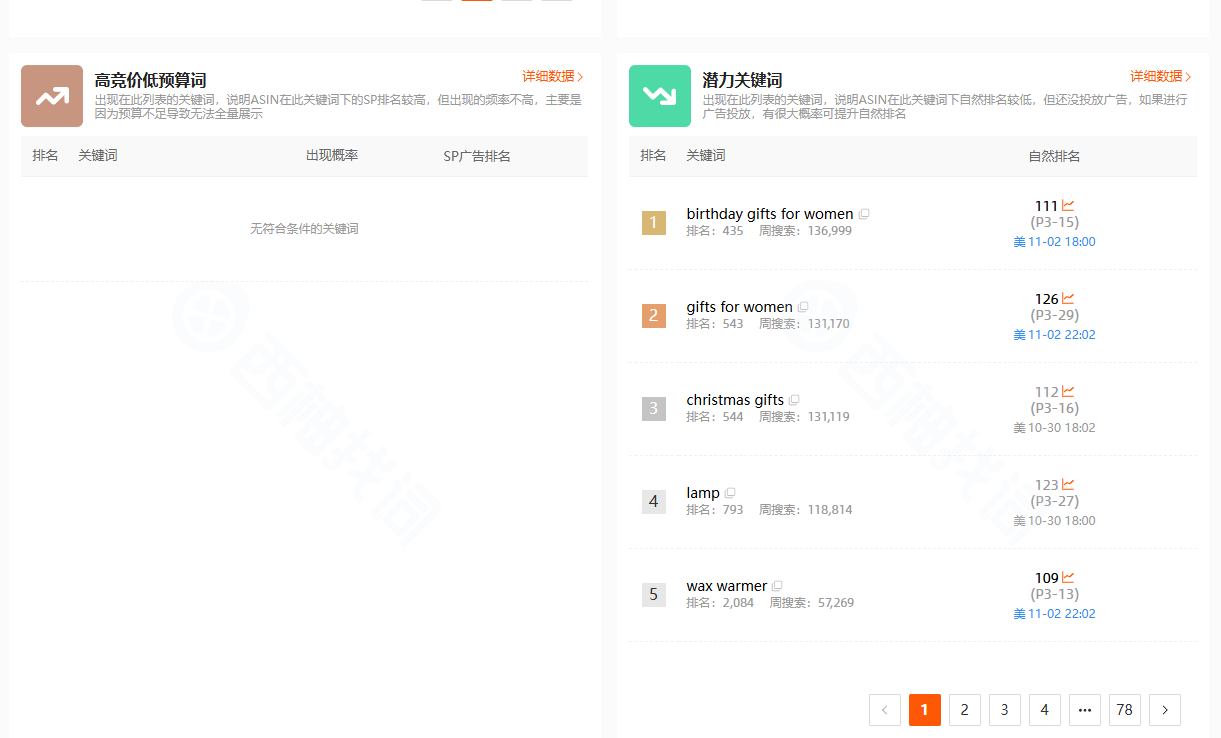Viewport: 1221px width, 738px height.
Task: Click the green 潜力关键词 panel icon
Action: [x=660, y=96]
